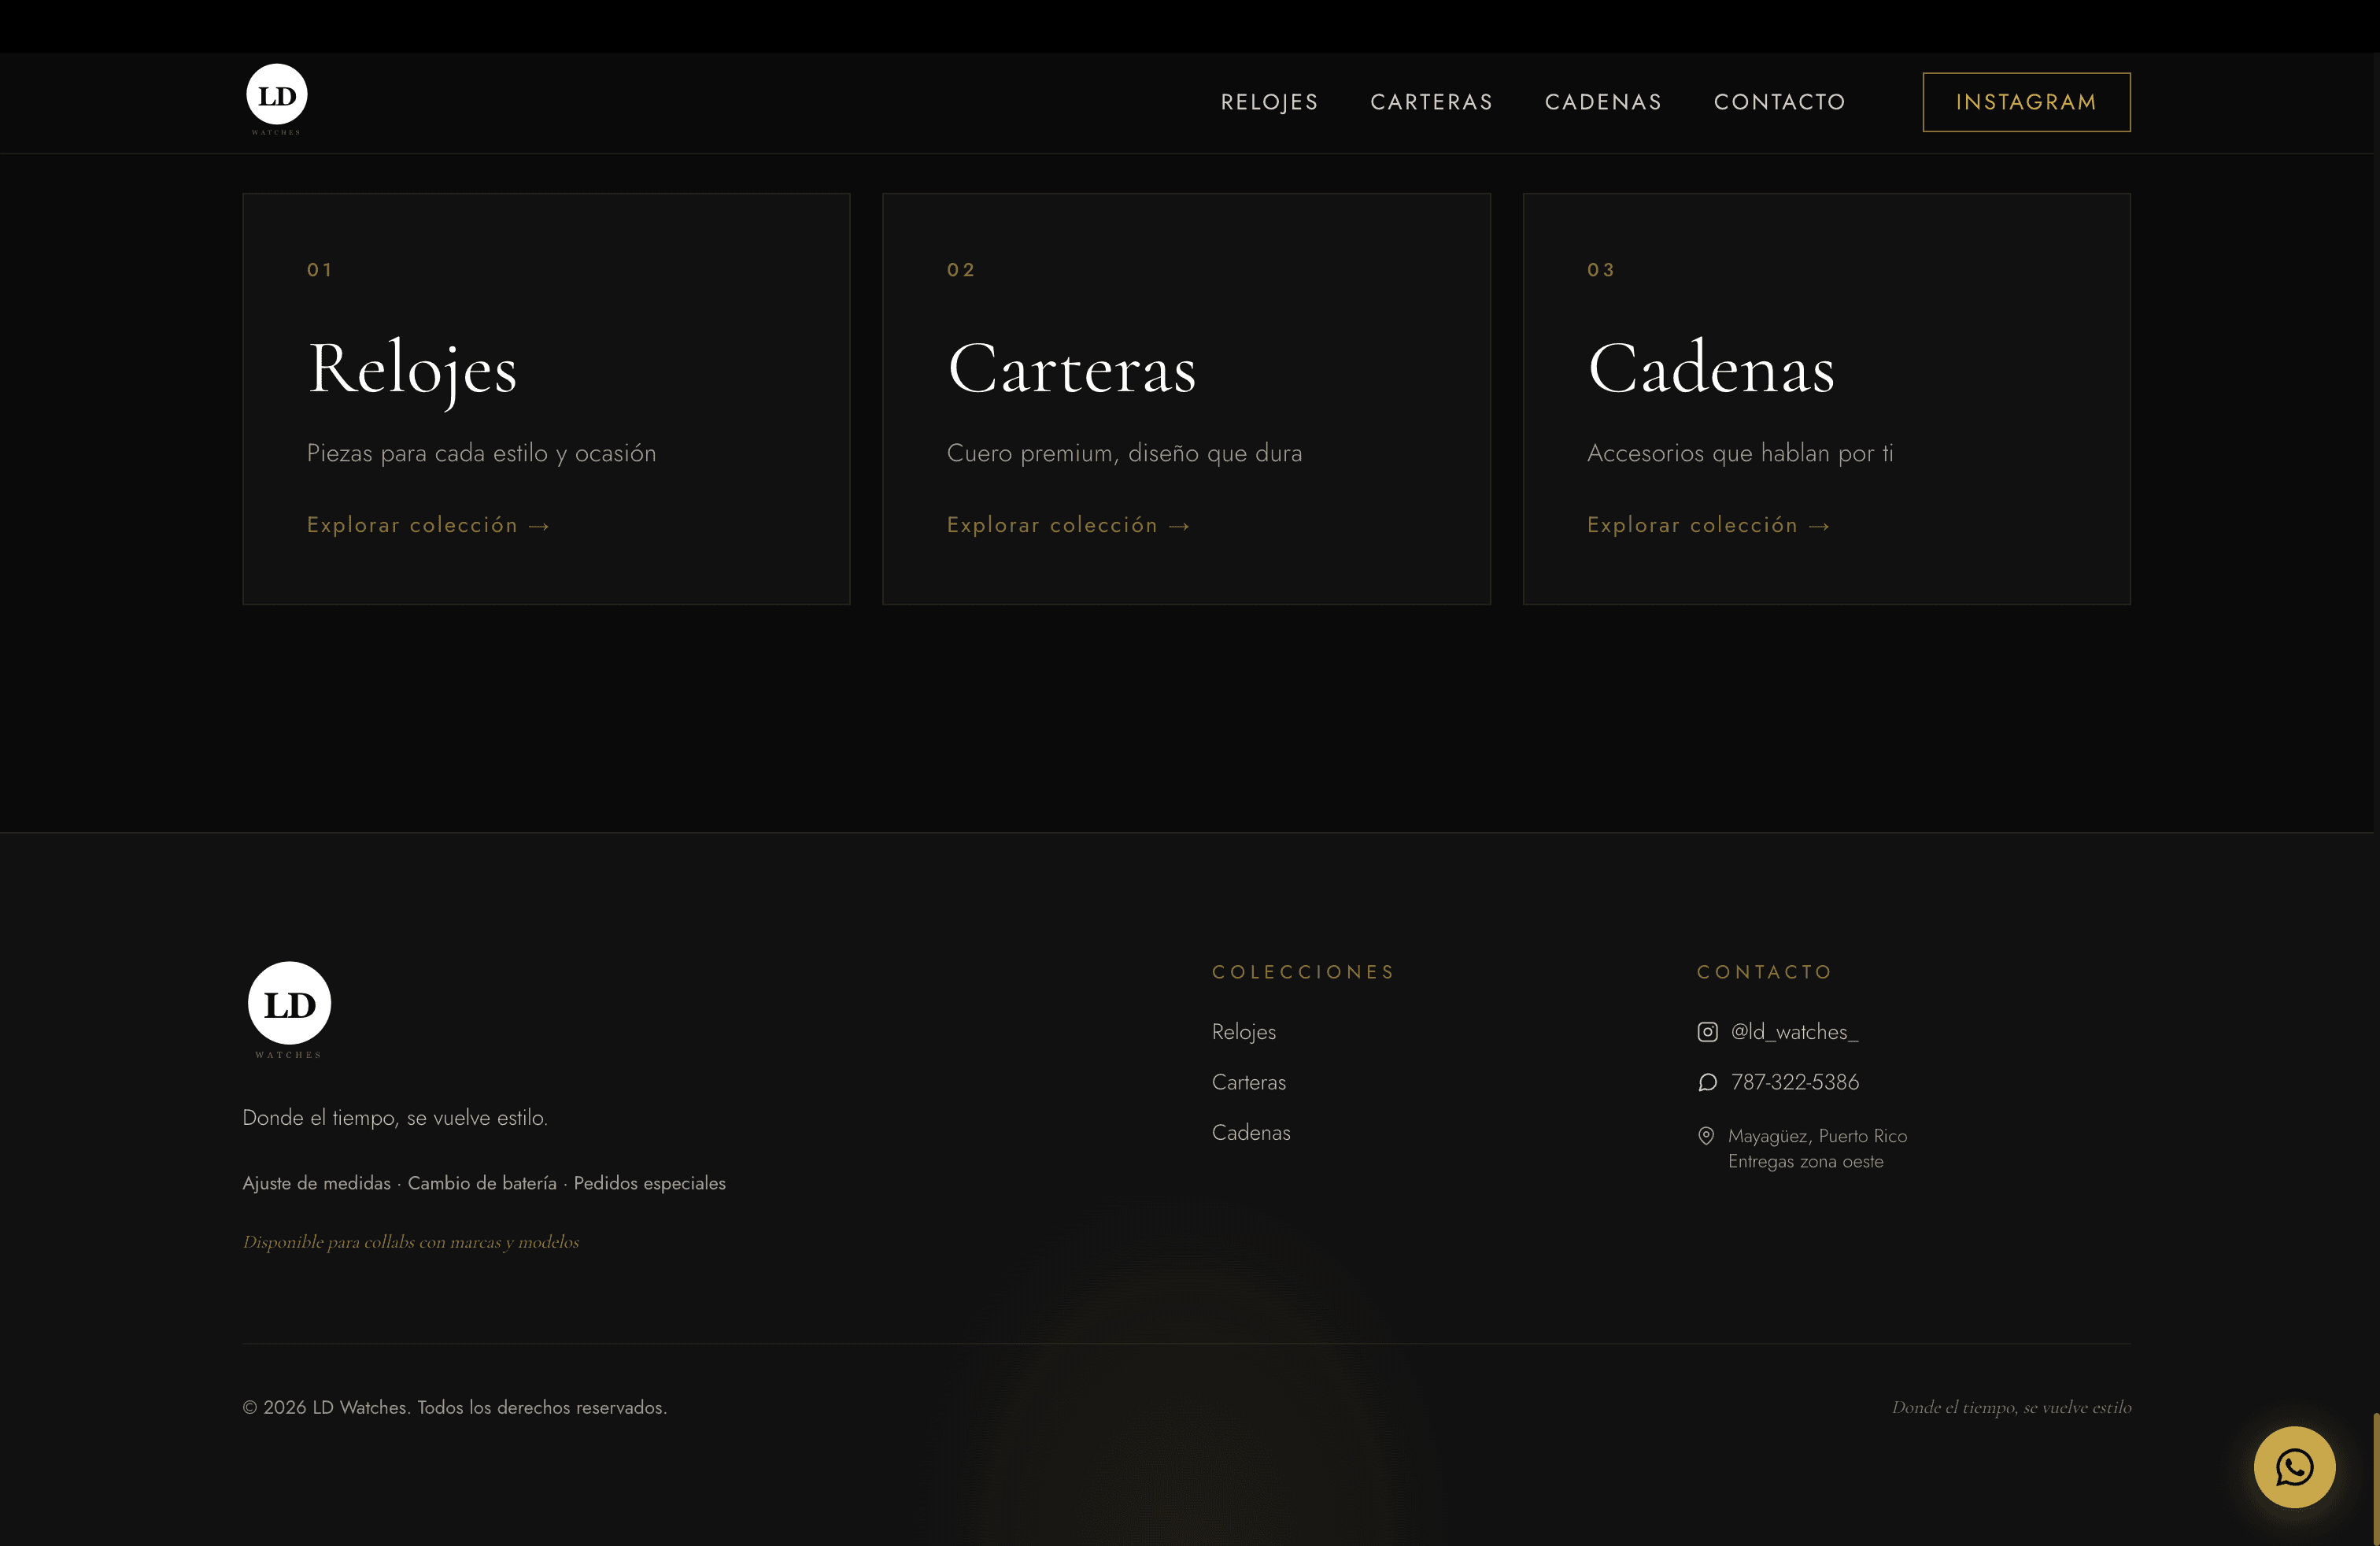Open the Relojes card heading
The image size is (2380, 1546).
coord(412,369)
